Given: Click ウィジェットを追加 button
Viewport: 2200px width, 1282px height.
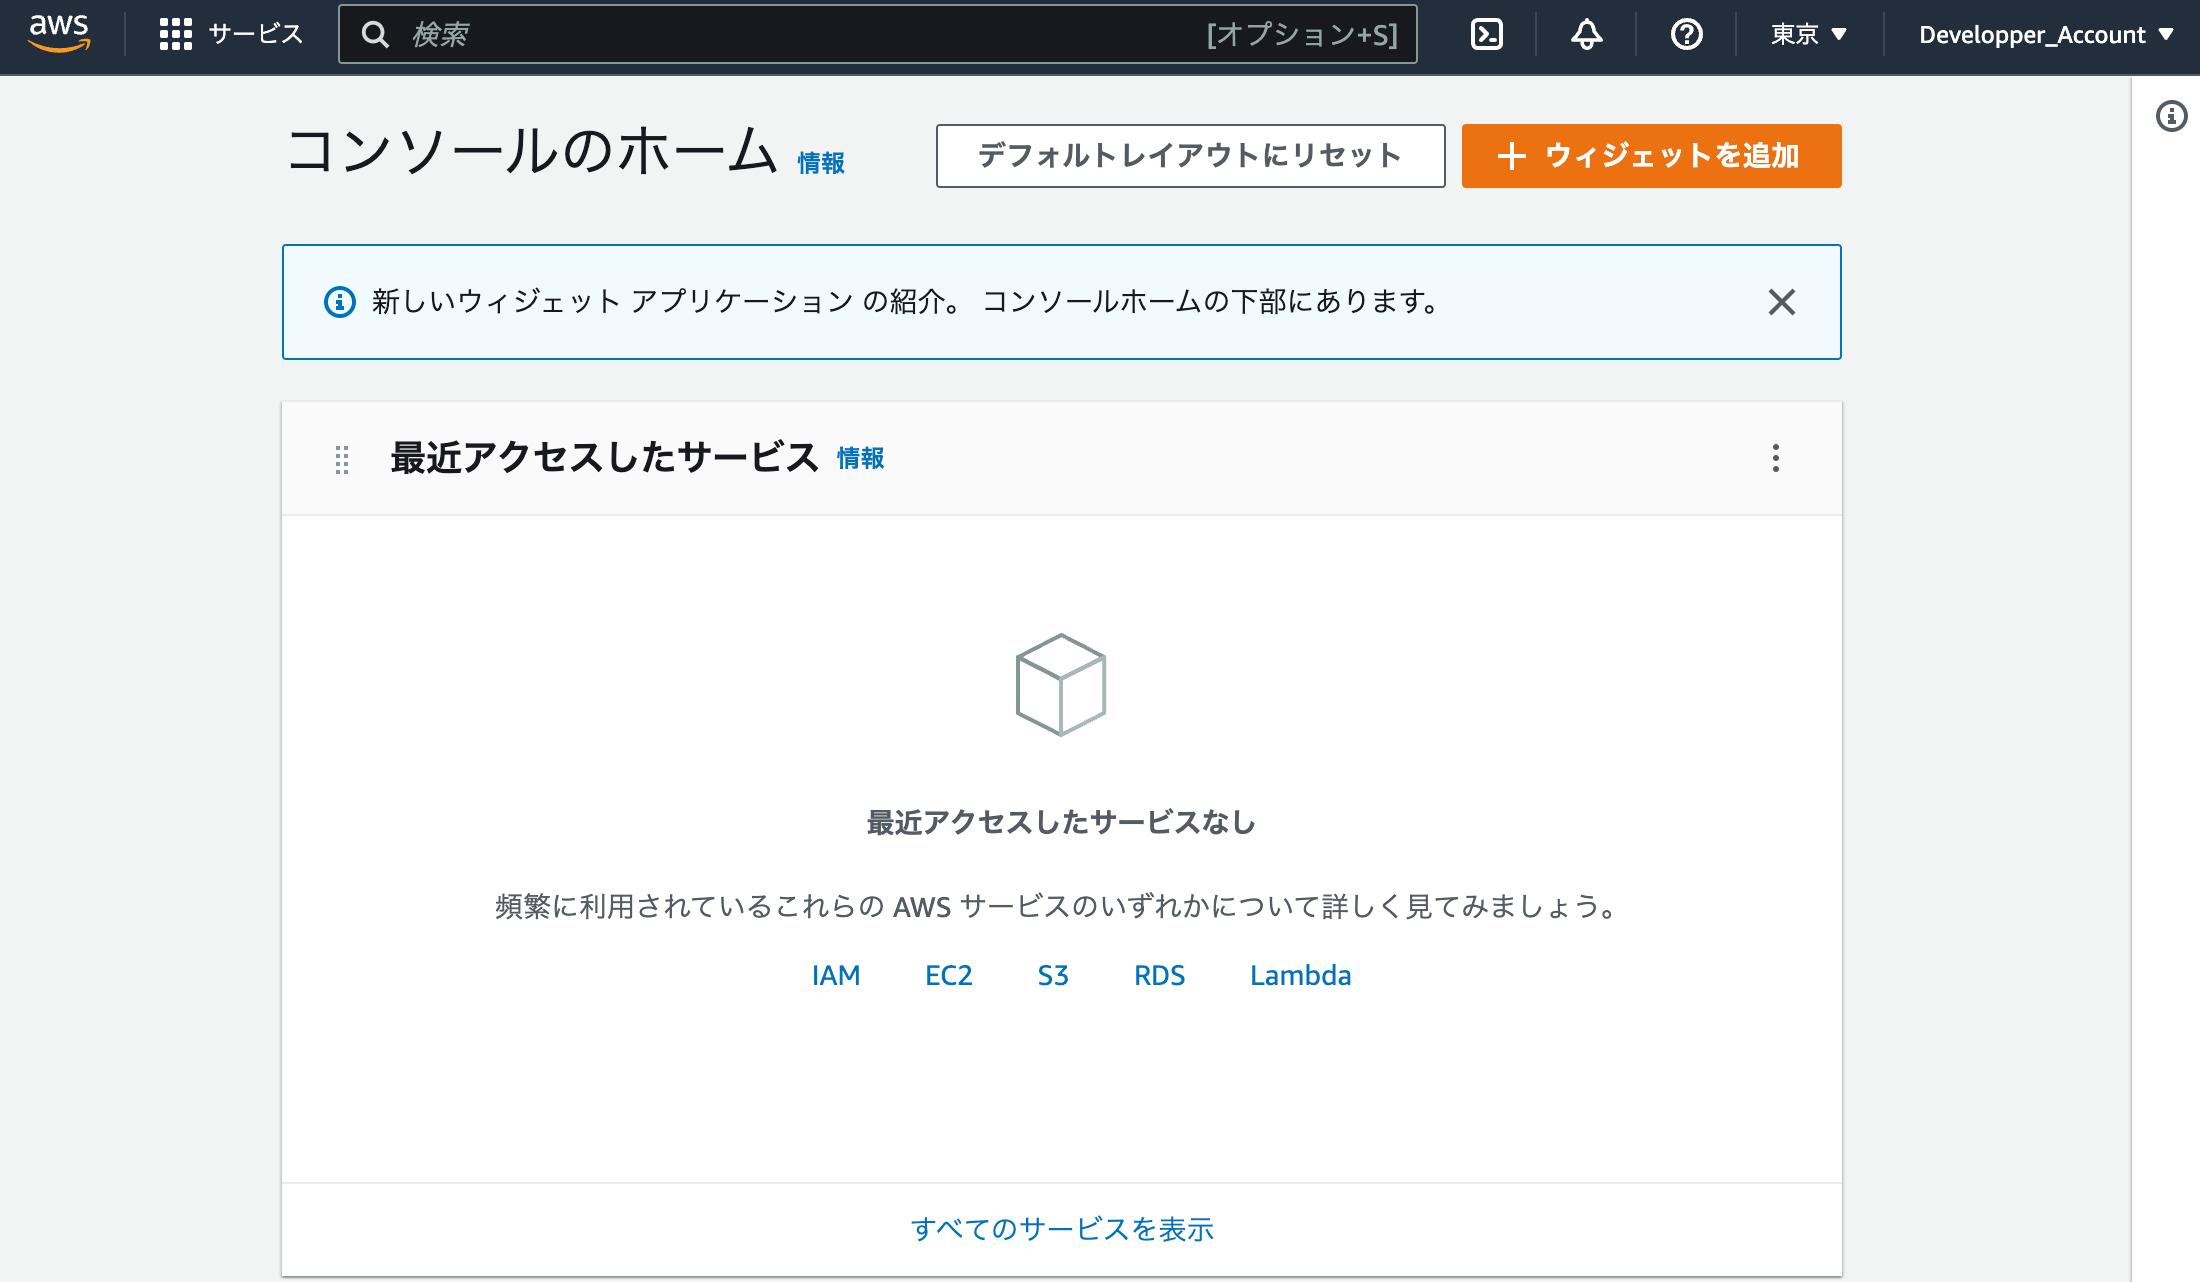Looking at the screenshot, I should pyautogui.click(x=1651, y=155).
